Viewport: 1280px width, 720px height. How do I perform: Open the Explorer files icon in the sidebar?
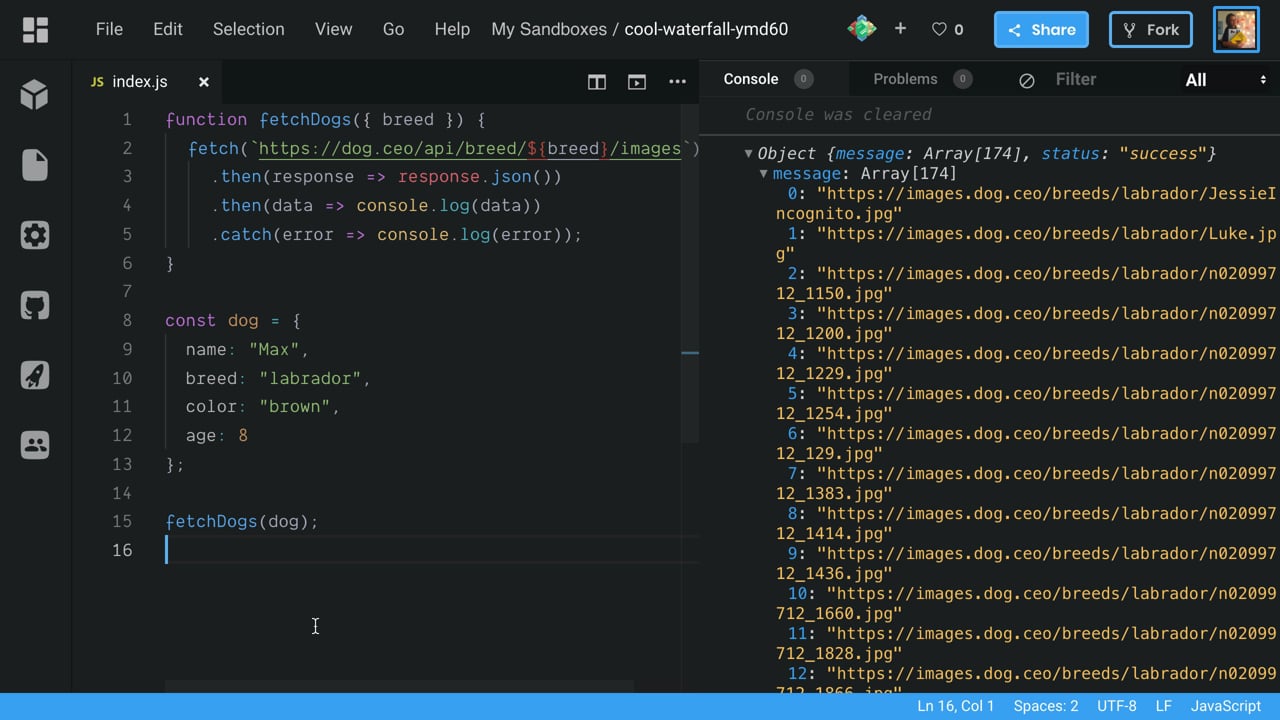[35, 165]
